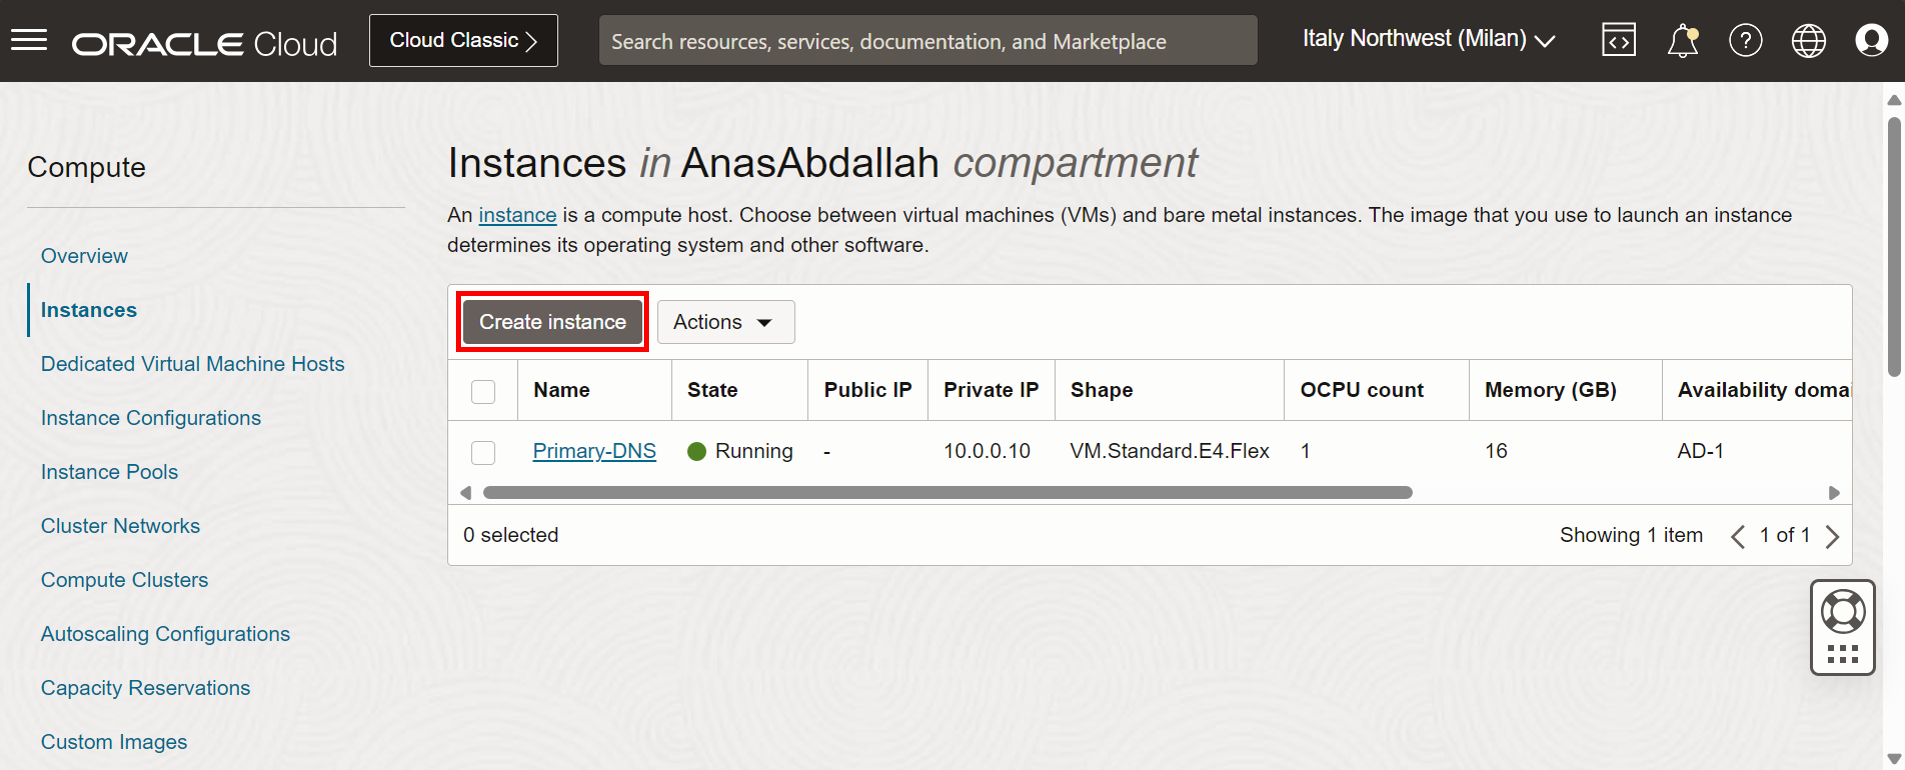Go to previous page of results
Screen dimensions: 1905x770
[1738, 536]
